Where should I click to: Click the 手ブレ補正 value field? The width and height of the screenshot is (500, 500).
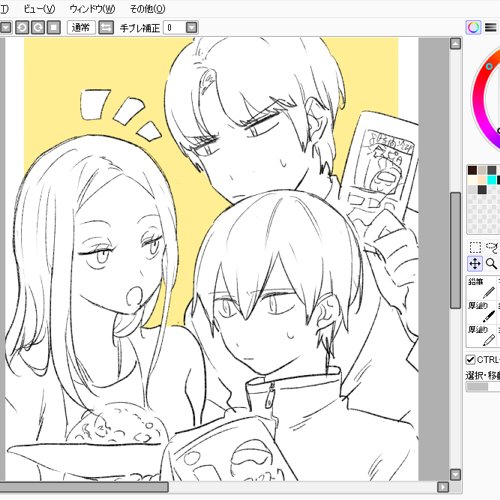point(174,28)
